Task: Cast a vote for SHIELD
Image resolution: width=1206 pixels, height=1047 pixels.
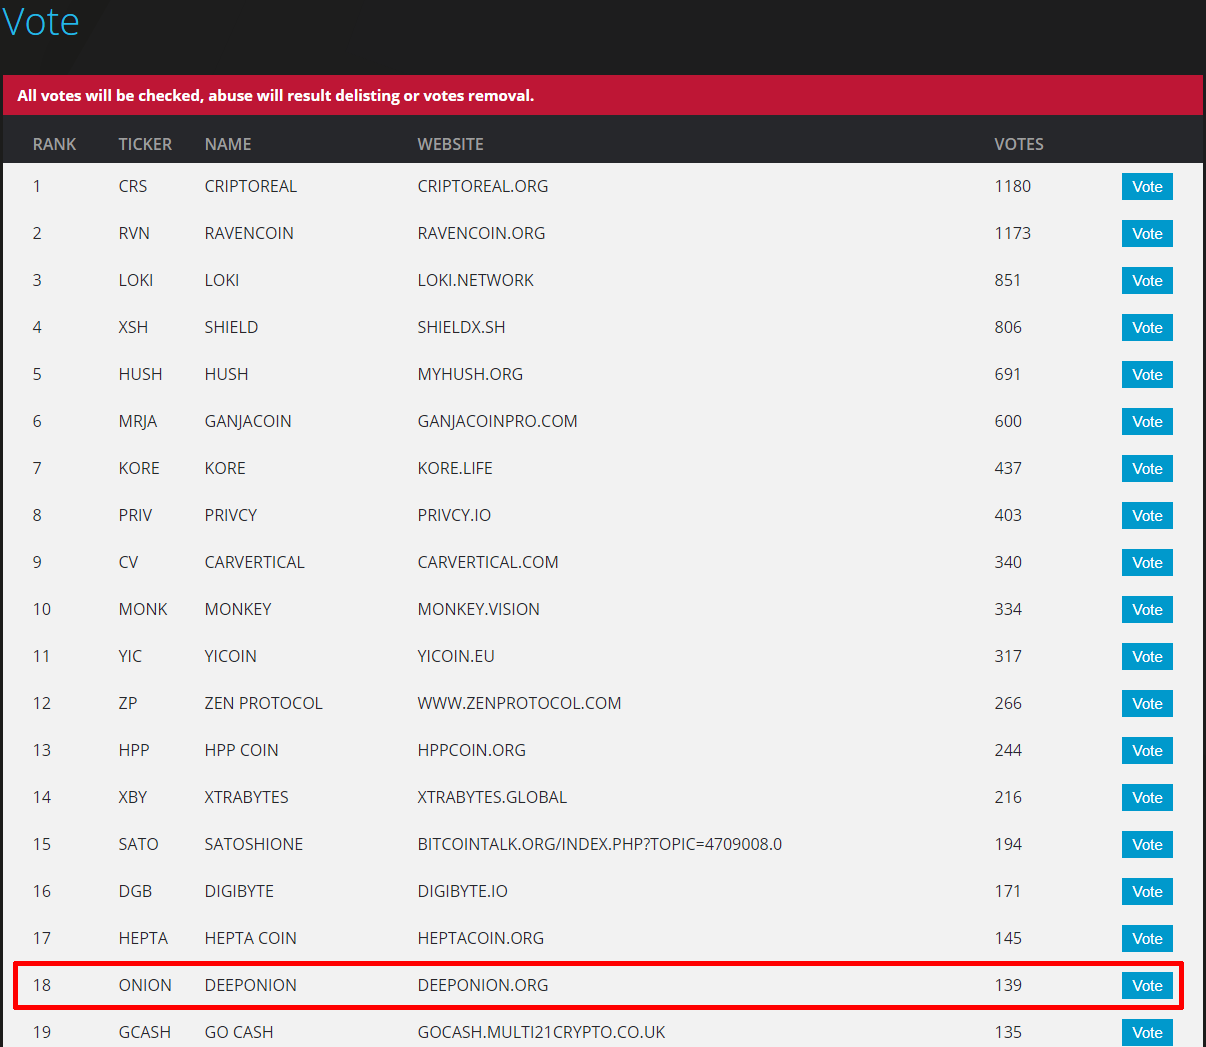Action: point(1147,328)
